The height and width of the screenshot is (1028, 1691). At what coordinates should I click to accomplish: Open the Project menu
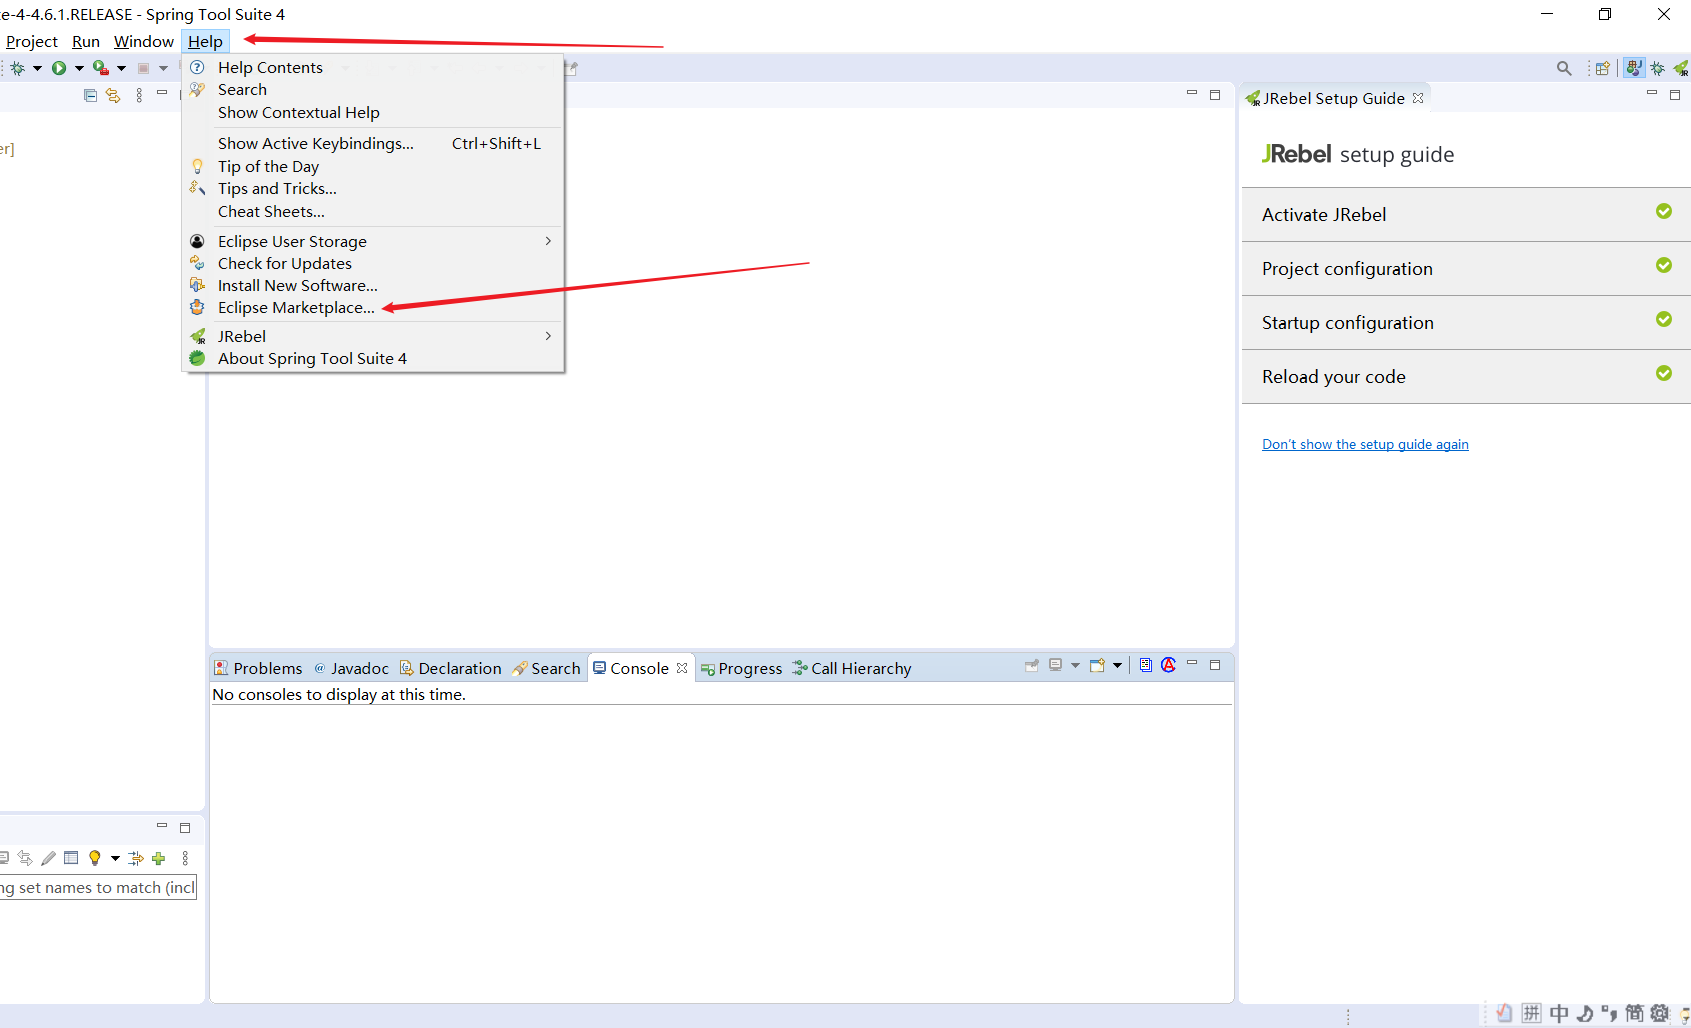point(32,41)
